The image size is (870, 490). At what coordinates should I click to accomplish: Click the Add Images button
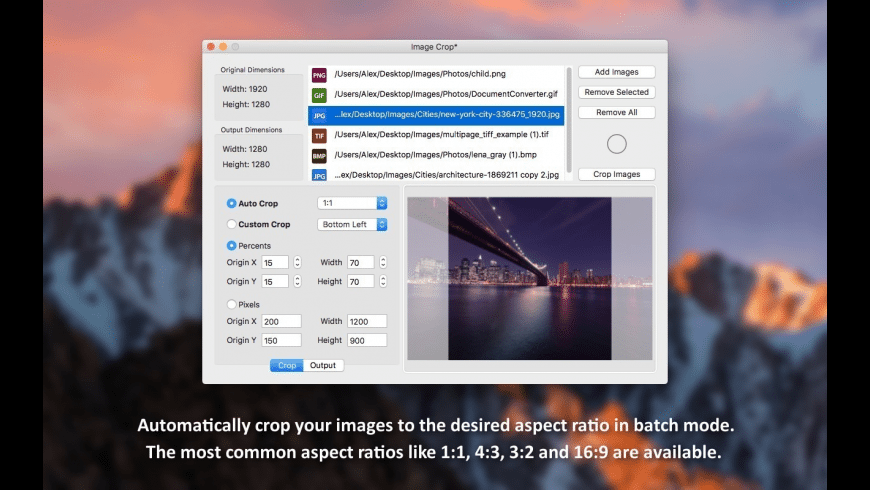click(x=616, y=72)
